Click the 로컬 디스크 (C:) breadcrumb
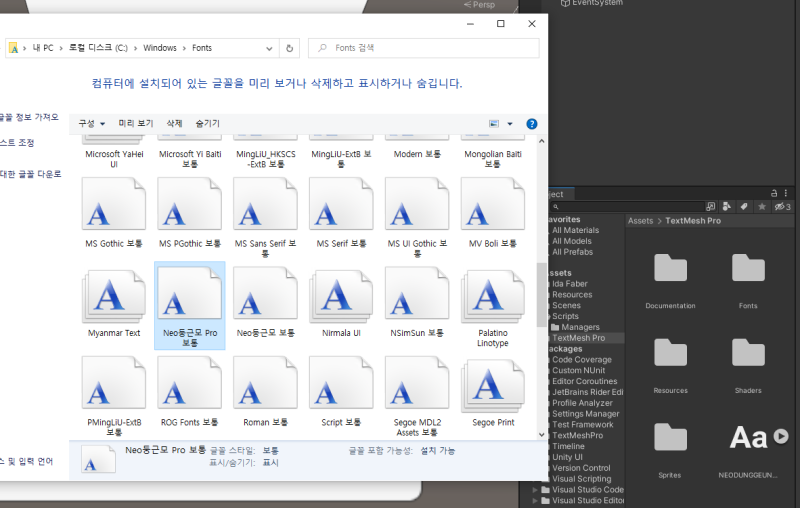 (98, 48)
